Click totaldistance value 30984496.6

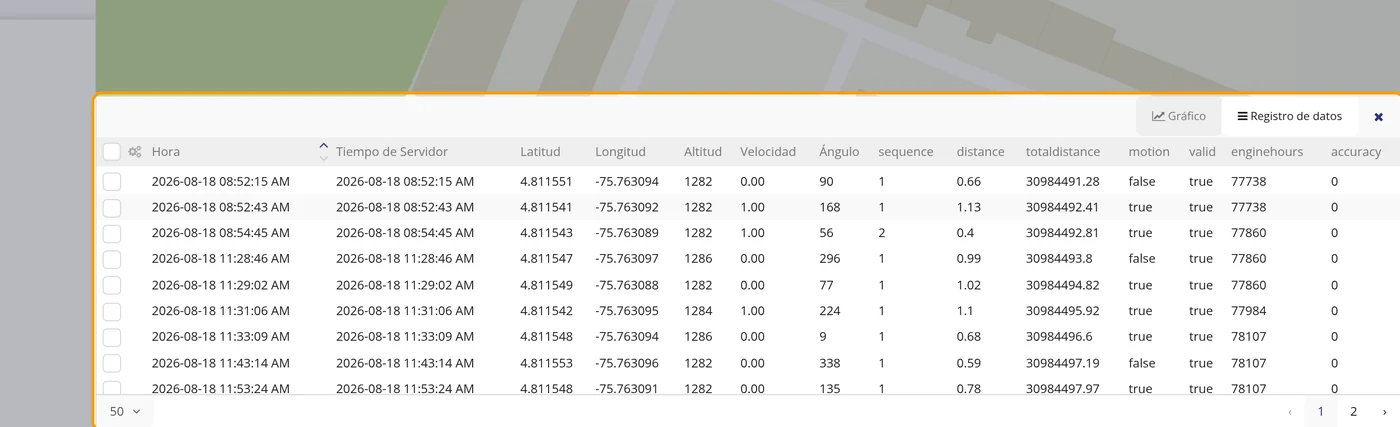click(1059, 337)
